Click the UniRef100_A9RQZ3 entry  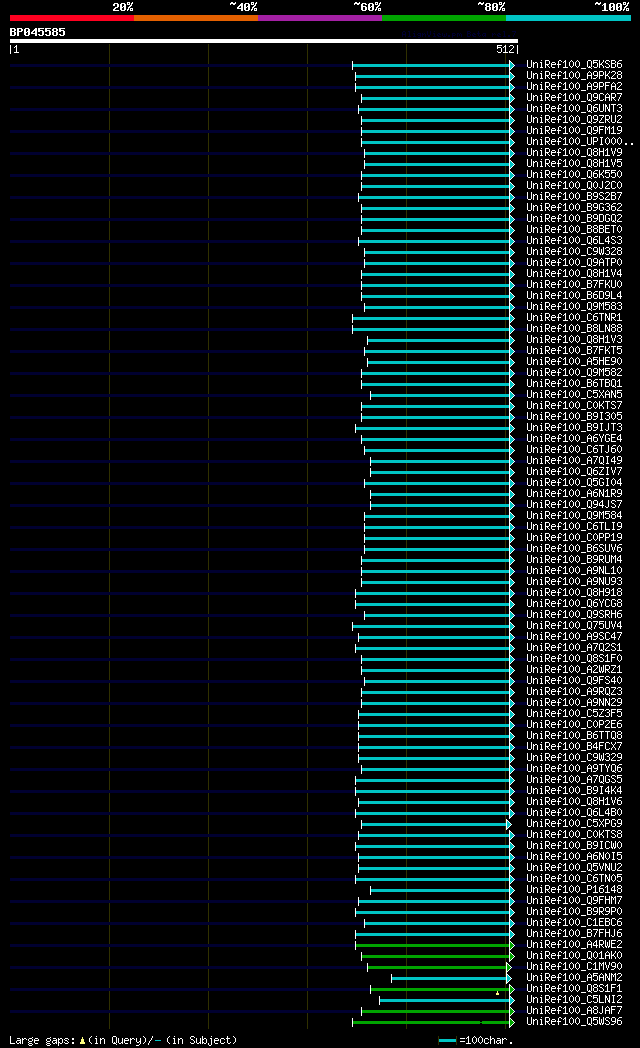(x=574, y=692)
